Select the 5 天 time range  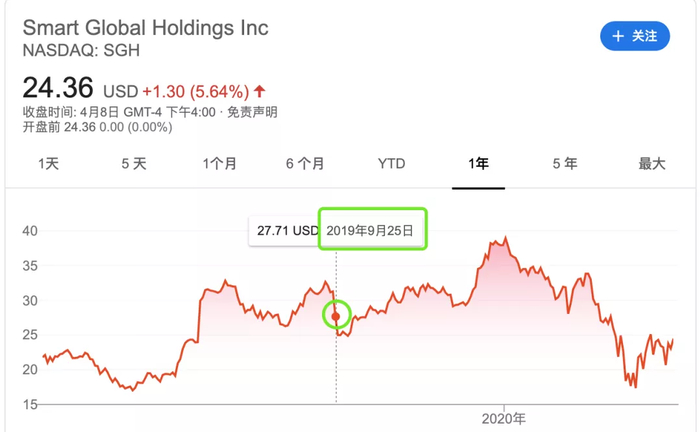134,163
